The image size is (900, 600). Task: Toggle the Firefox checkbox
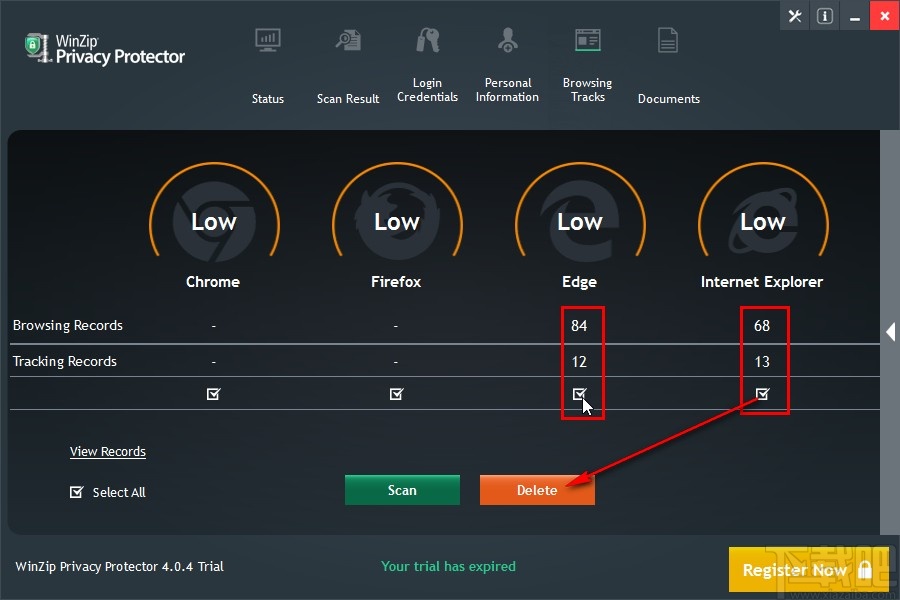[397, 393]
